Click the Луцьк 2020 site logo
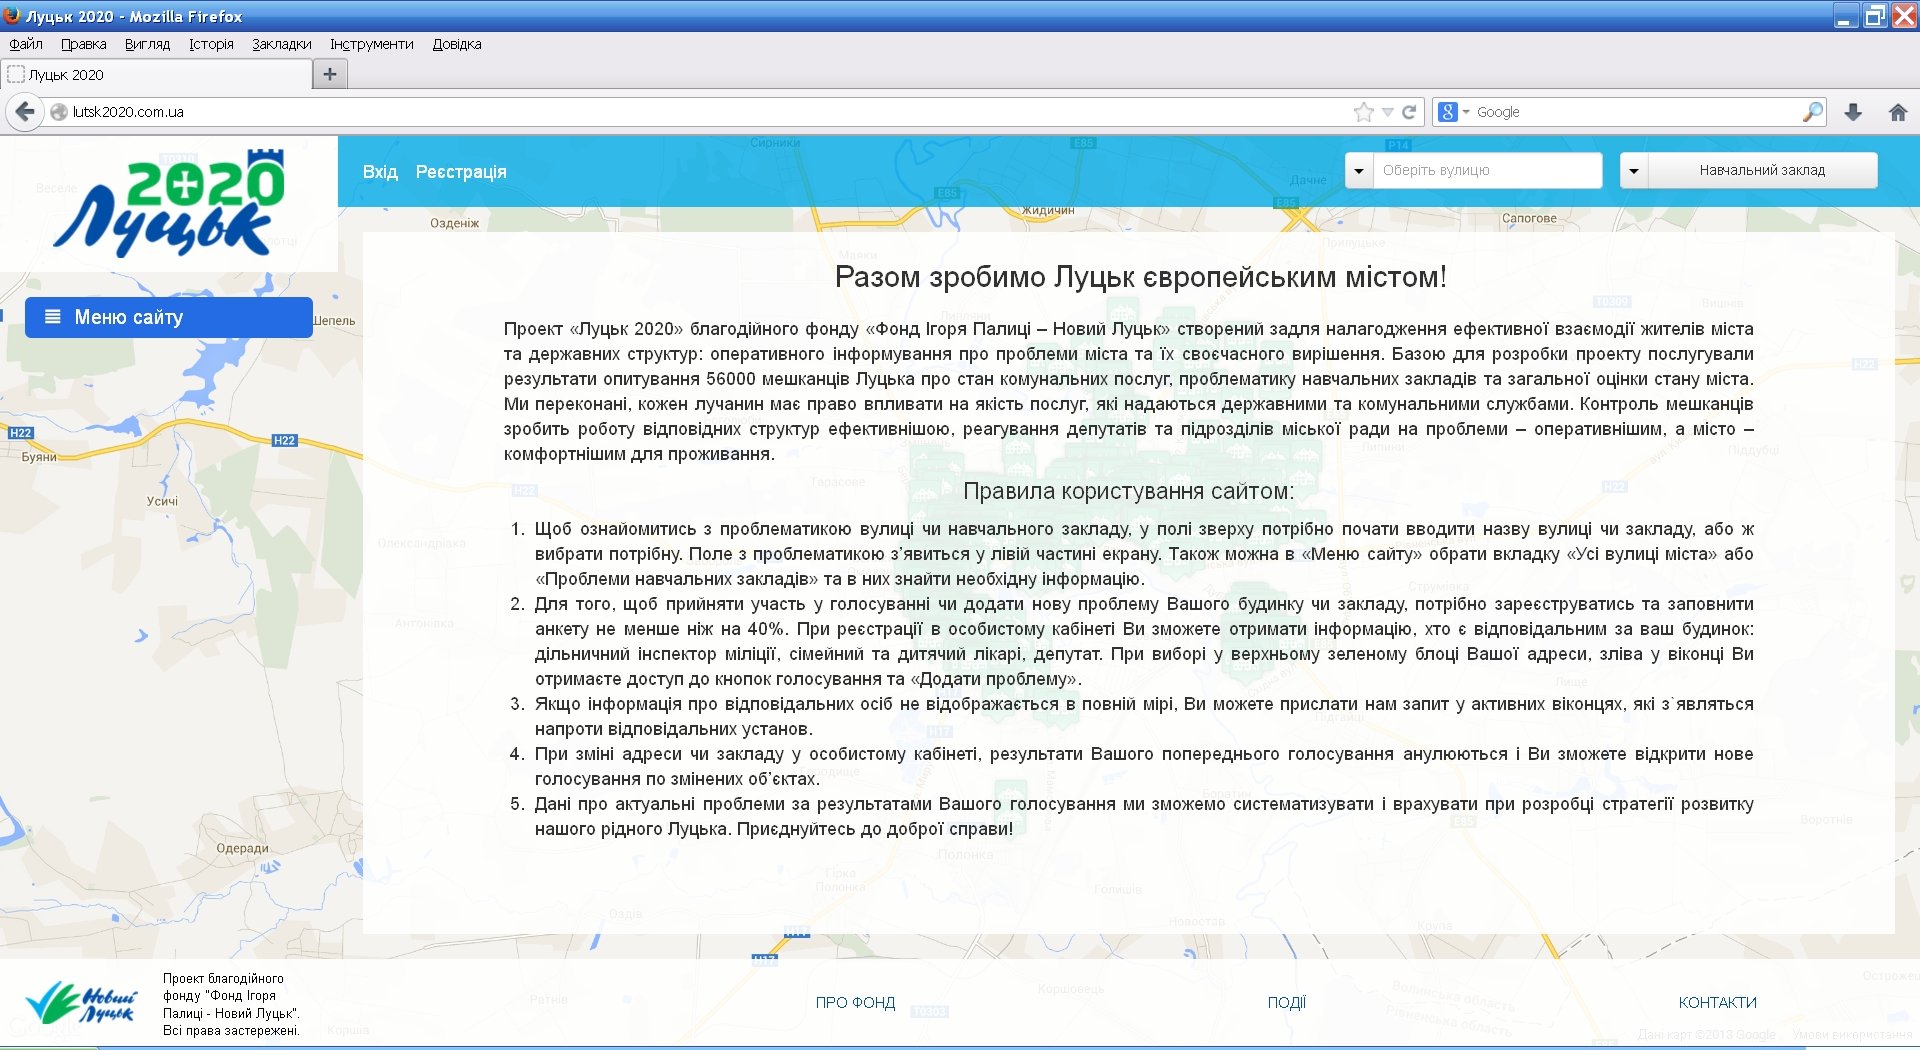1920x1050 pixels. pyautogui.click(x=169, y=204)
